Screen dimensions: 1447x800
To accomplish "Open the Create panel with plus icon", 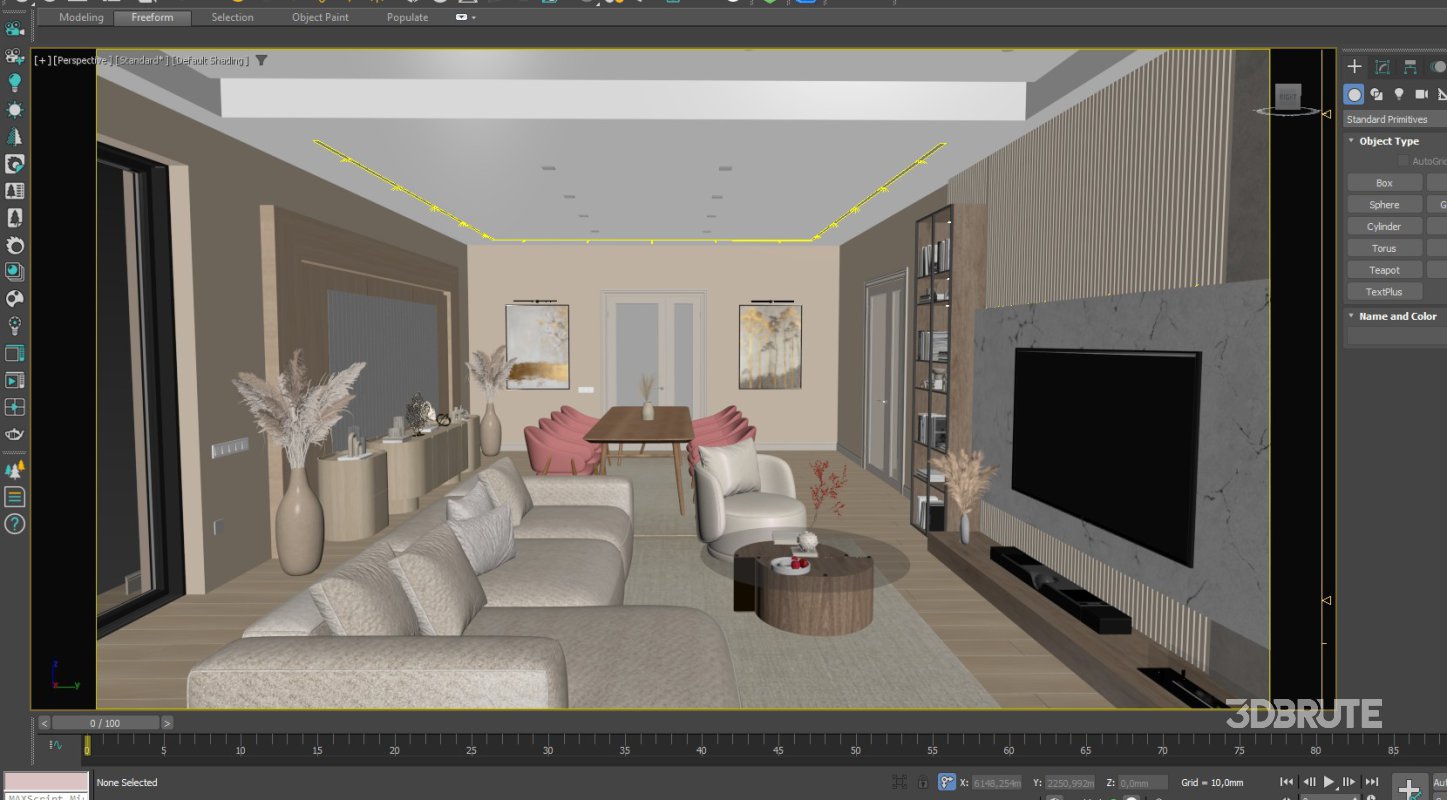I will pyautogui.click(x=1354, y=66).
